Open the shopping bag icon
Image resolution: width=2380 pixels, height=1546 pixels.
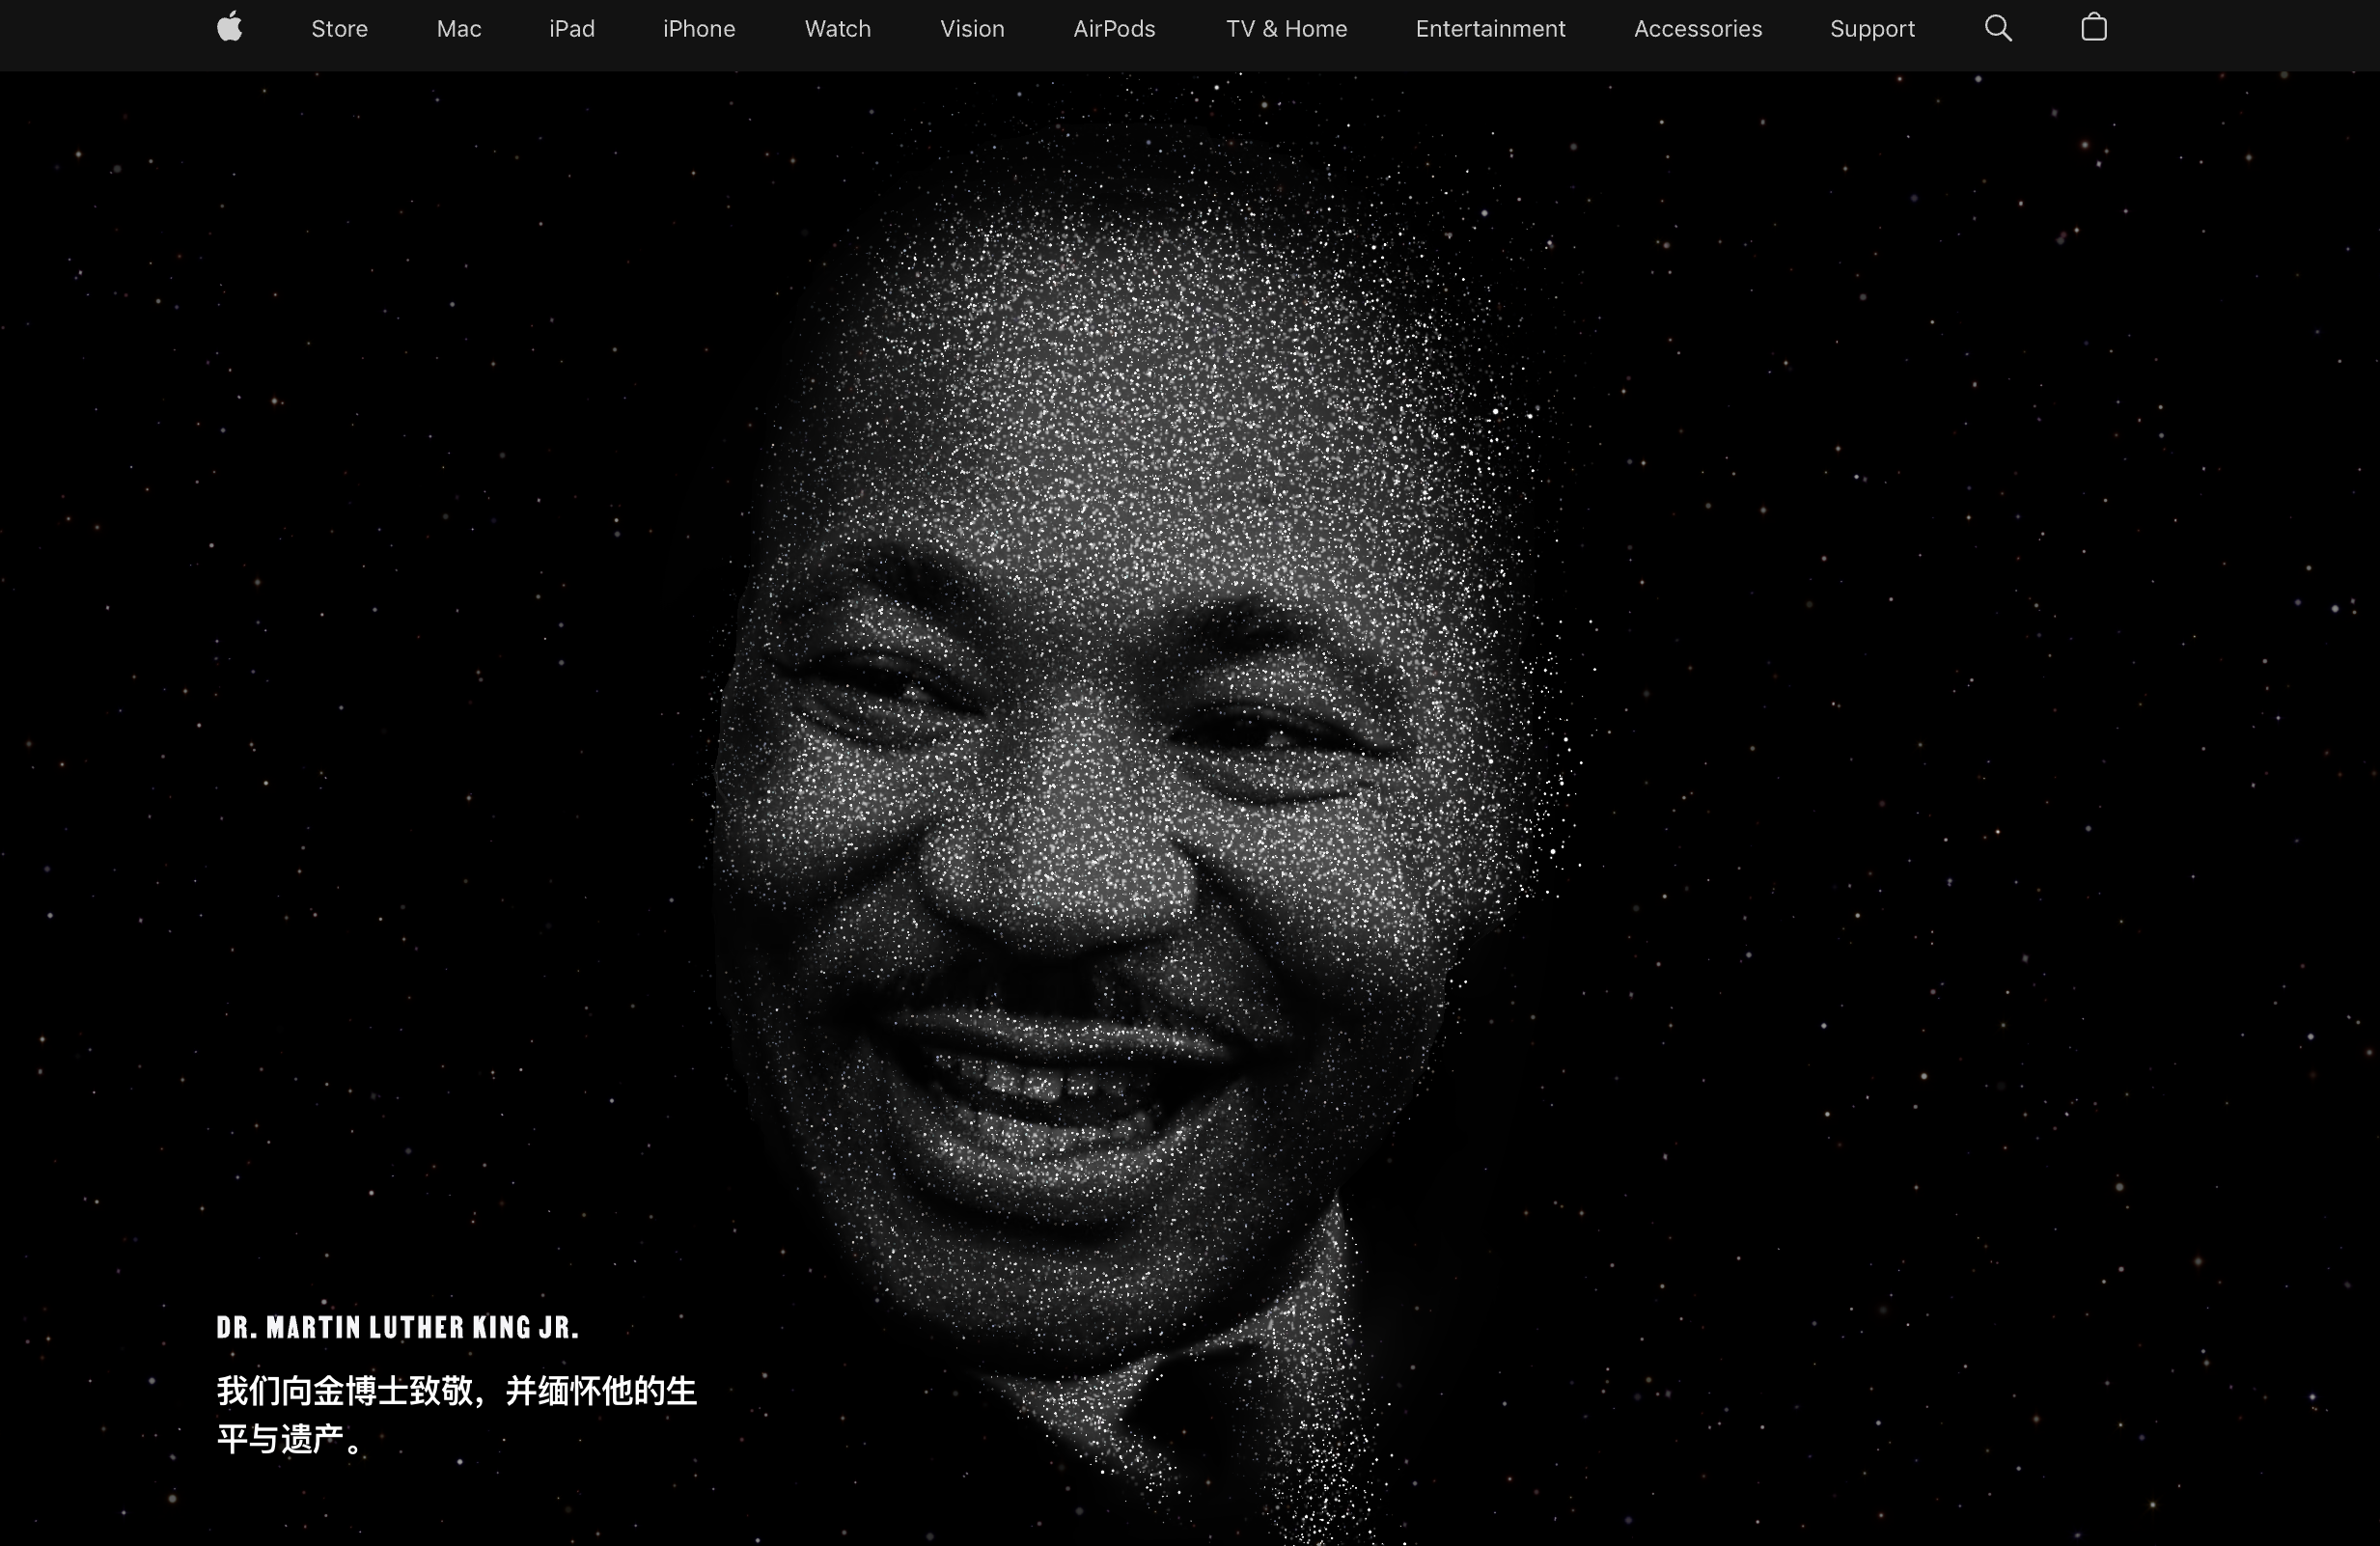(2093, 28)
